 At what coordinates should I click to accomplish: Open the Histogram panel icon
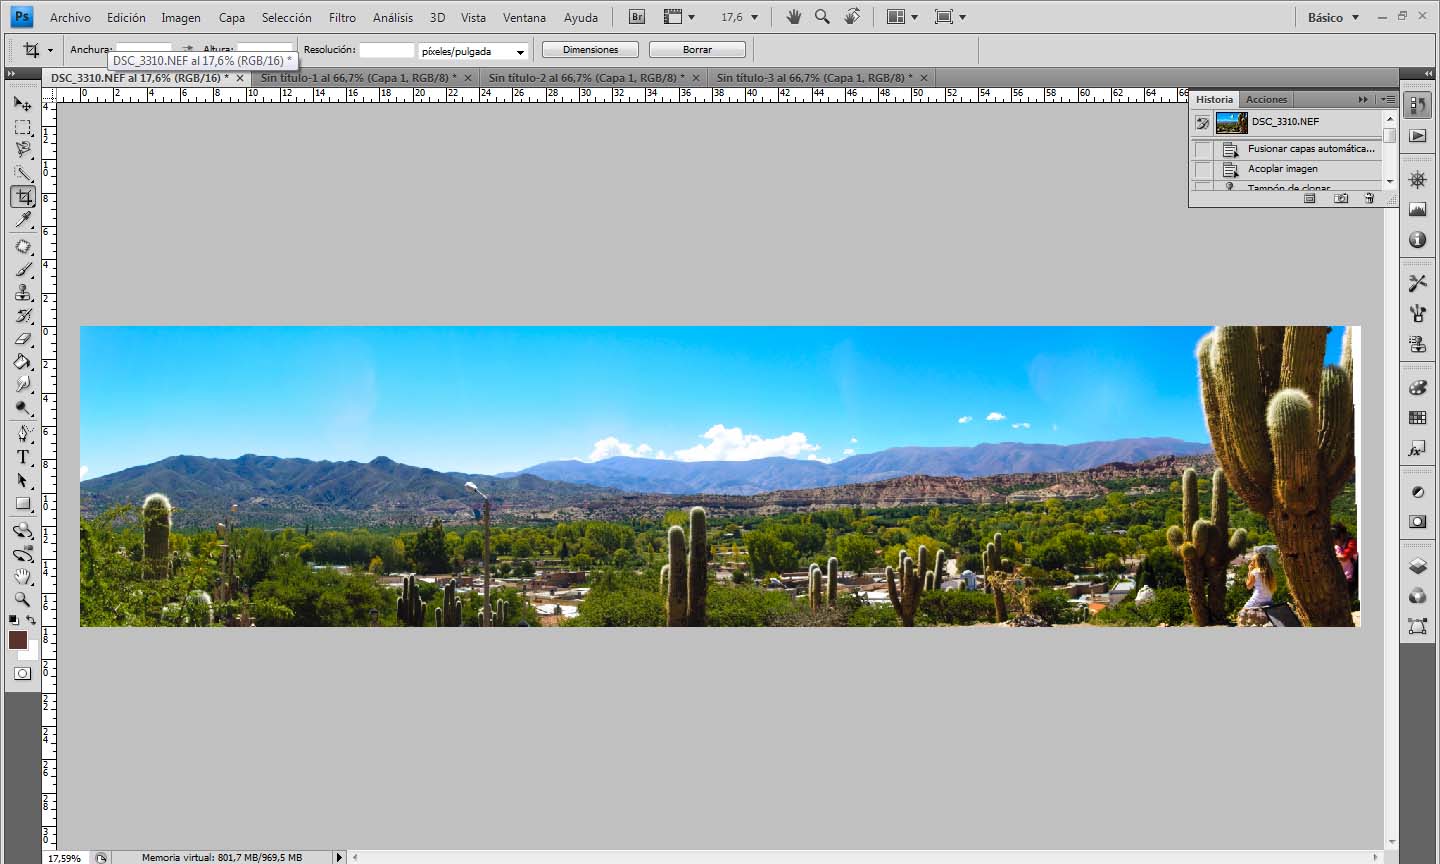(1417, 210)
